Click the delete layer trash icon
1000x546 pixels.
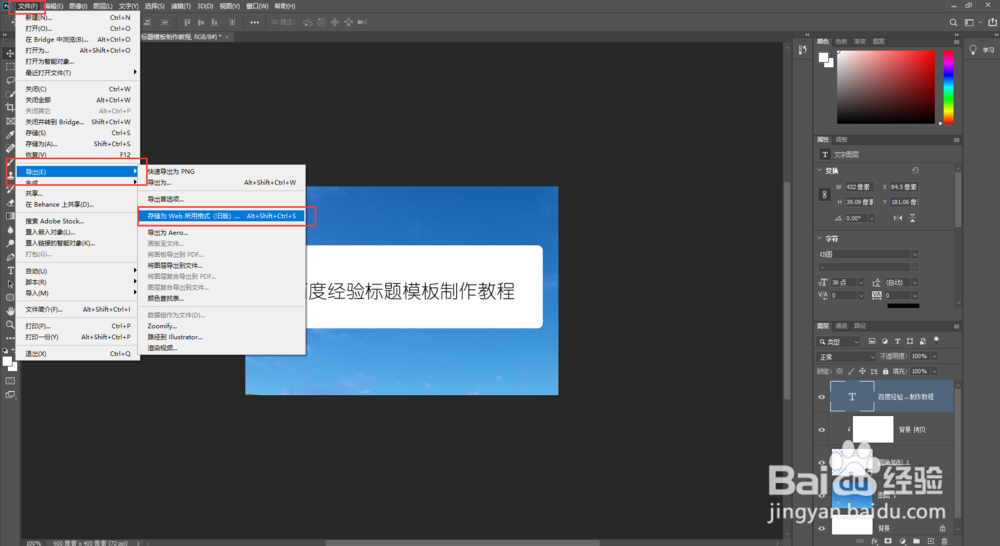pyautogui.click(x=944, y=541)
